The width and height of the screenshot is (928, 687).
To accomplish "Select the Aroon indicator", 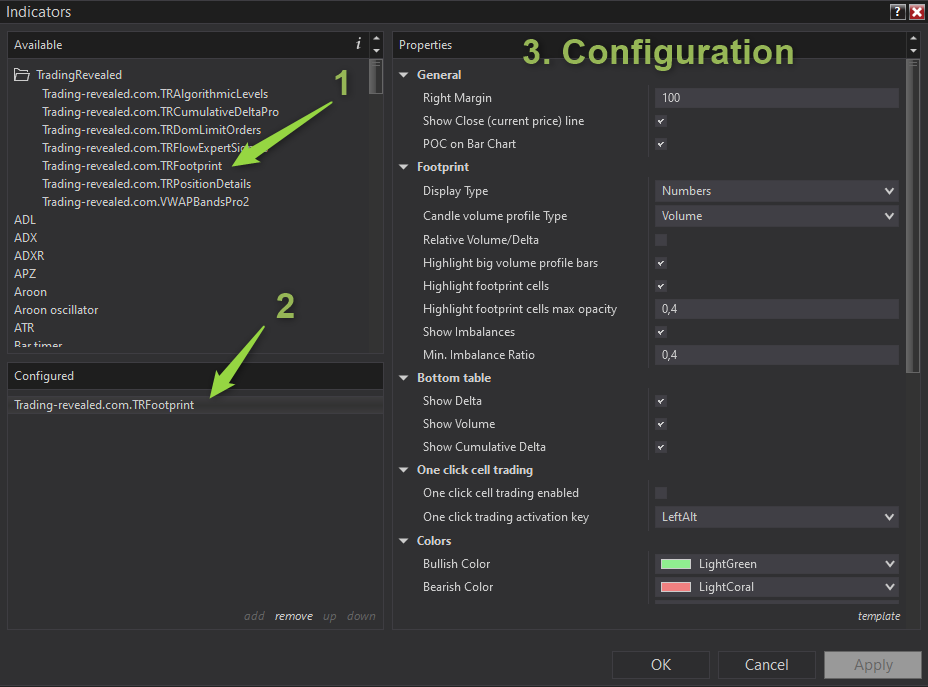I will 30,292.
